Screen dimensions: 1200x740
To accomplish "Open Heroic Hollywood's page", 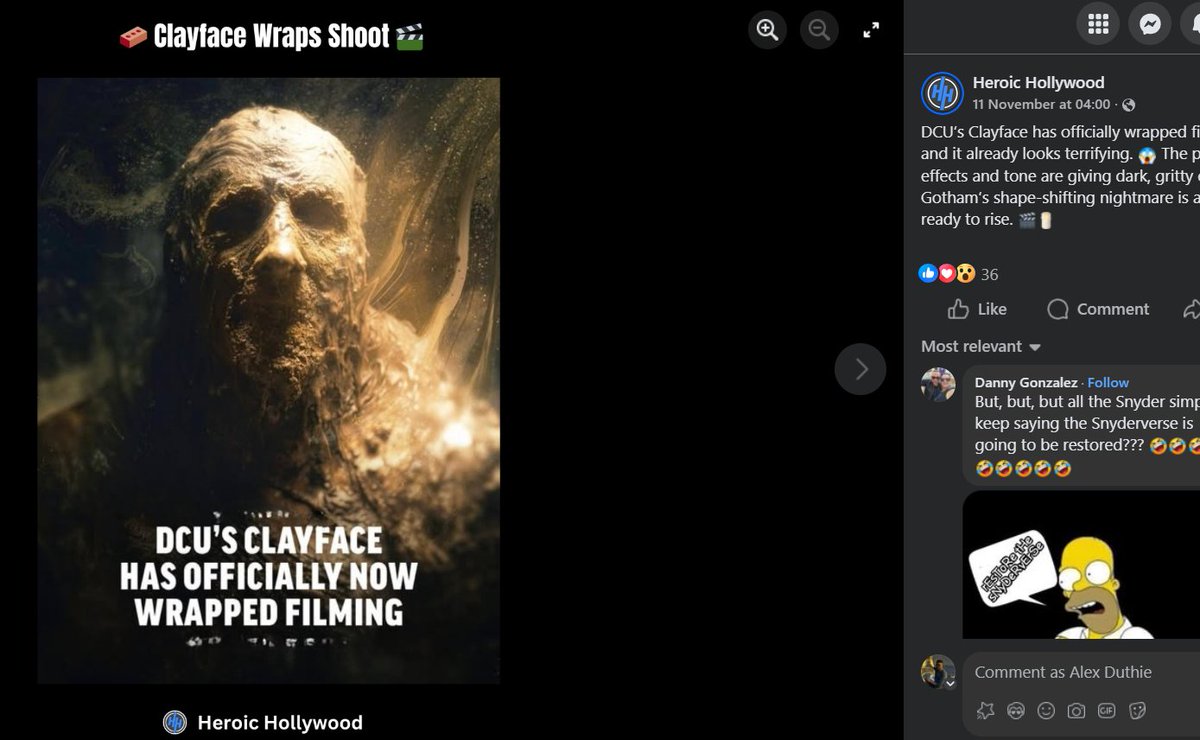I will [x=1038, y=82].
